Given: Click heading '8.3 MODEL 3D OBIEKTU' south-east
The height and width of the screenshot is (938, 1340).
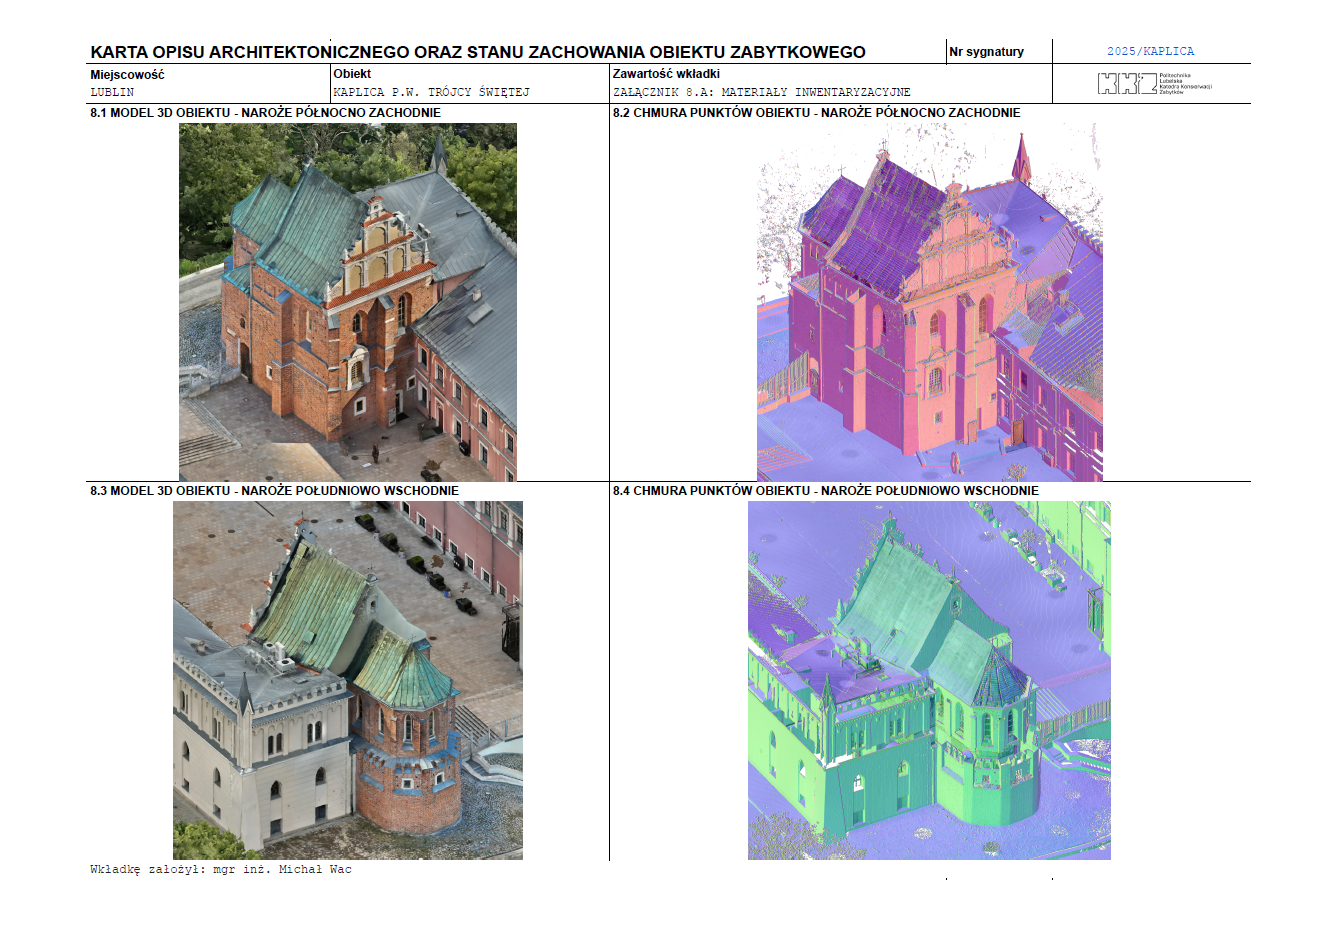Looking at the screenshot, I should coord(274,491).
